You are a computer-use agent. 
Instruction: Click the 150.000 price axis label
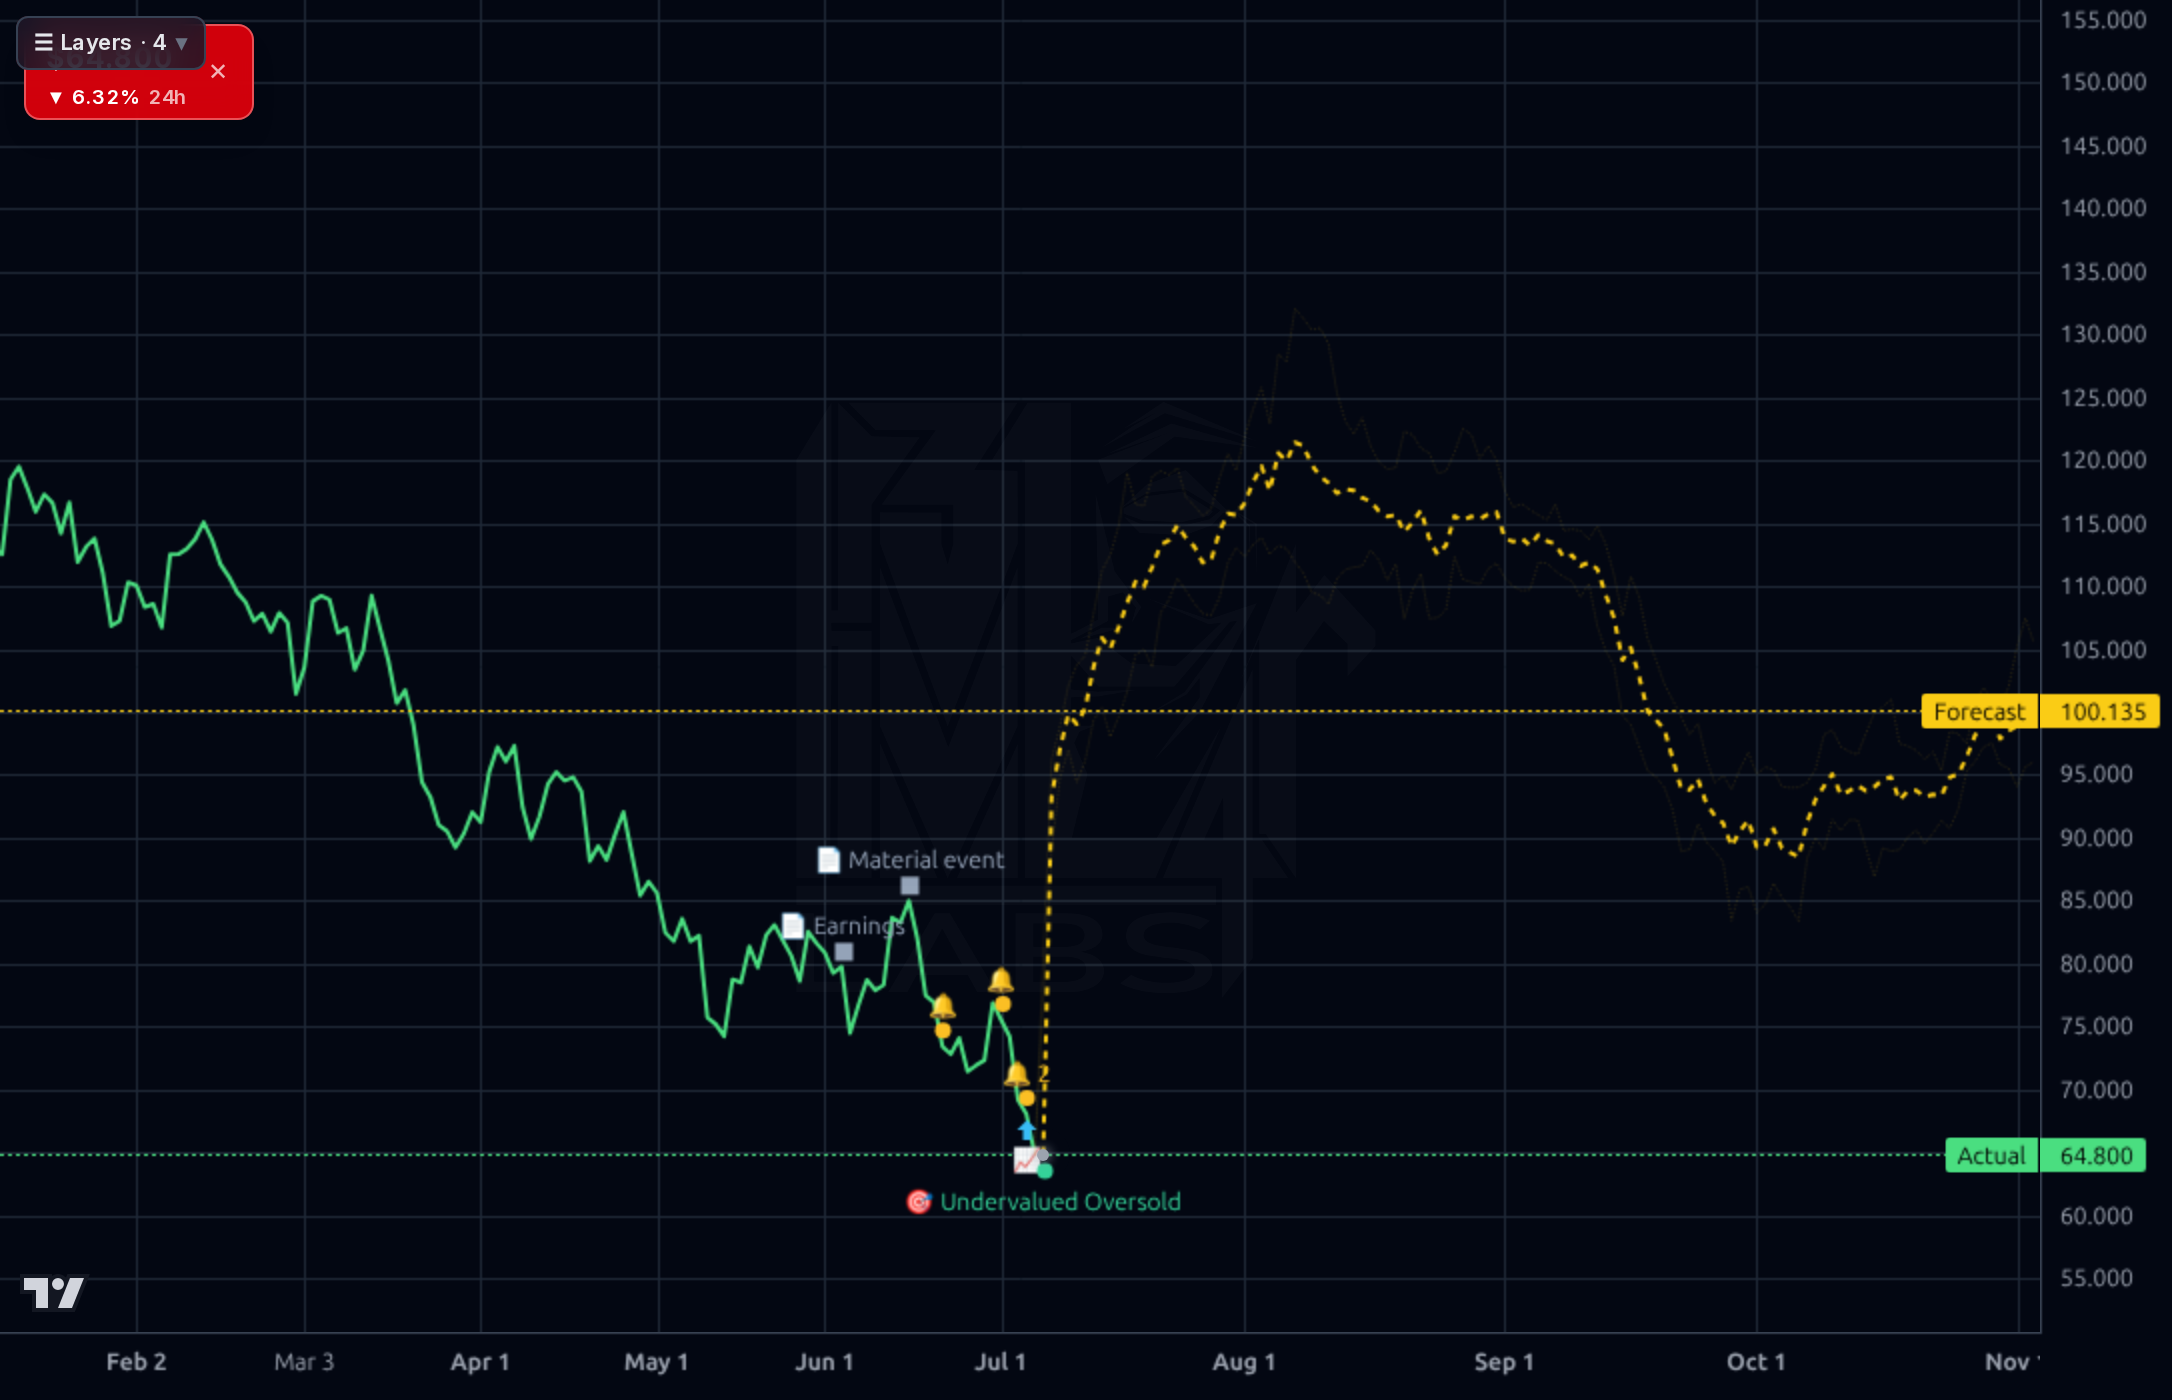(2103, 82)
